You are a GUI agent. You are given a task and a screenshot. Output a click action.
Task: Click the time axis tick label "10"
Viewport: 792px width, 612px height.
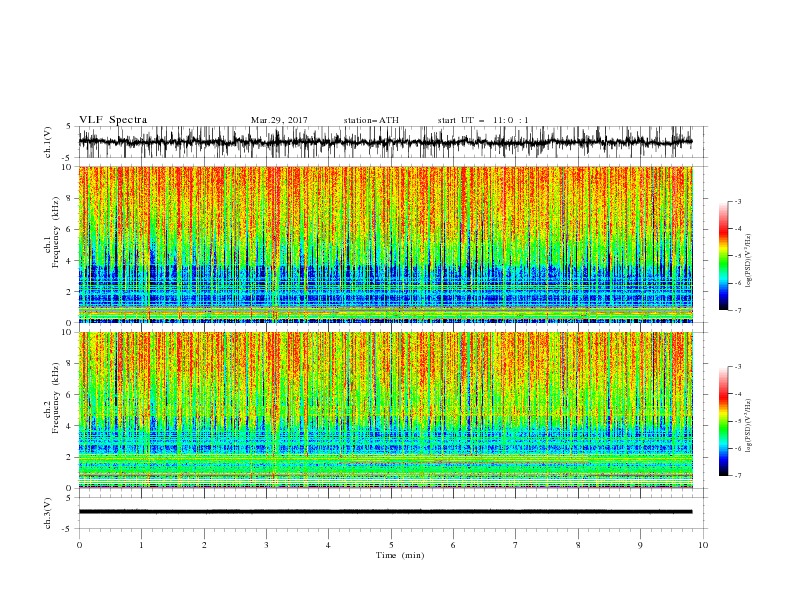pos(703,545)
